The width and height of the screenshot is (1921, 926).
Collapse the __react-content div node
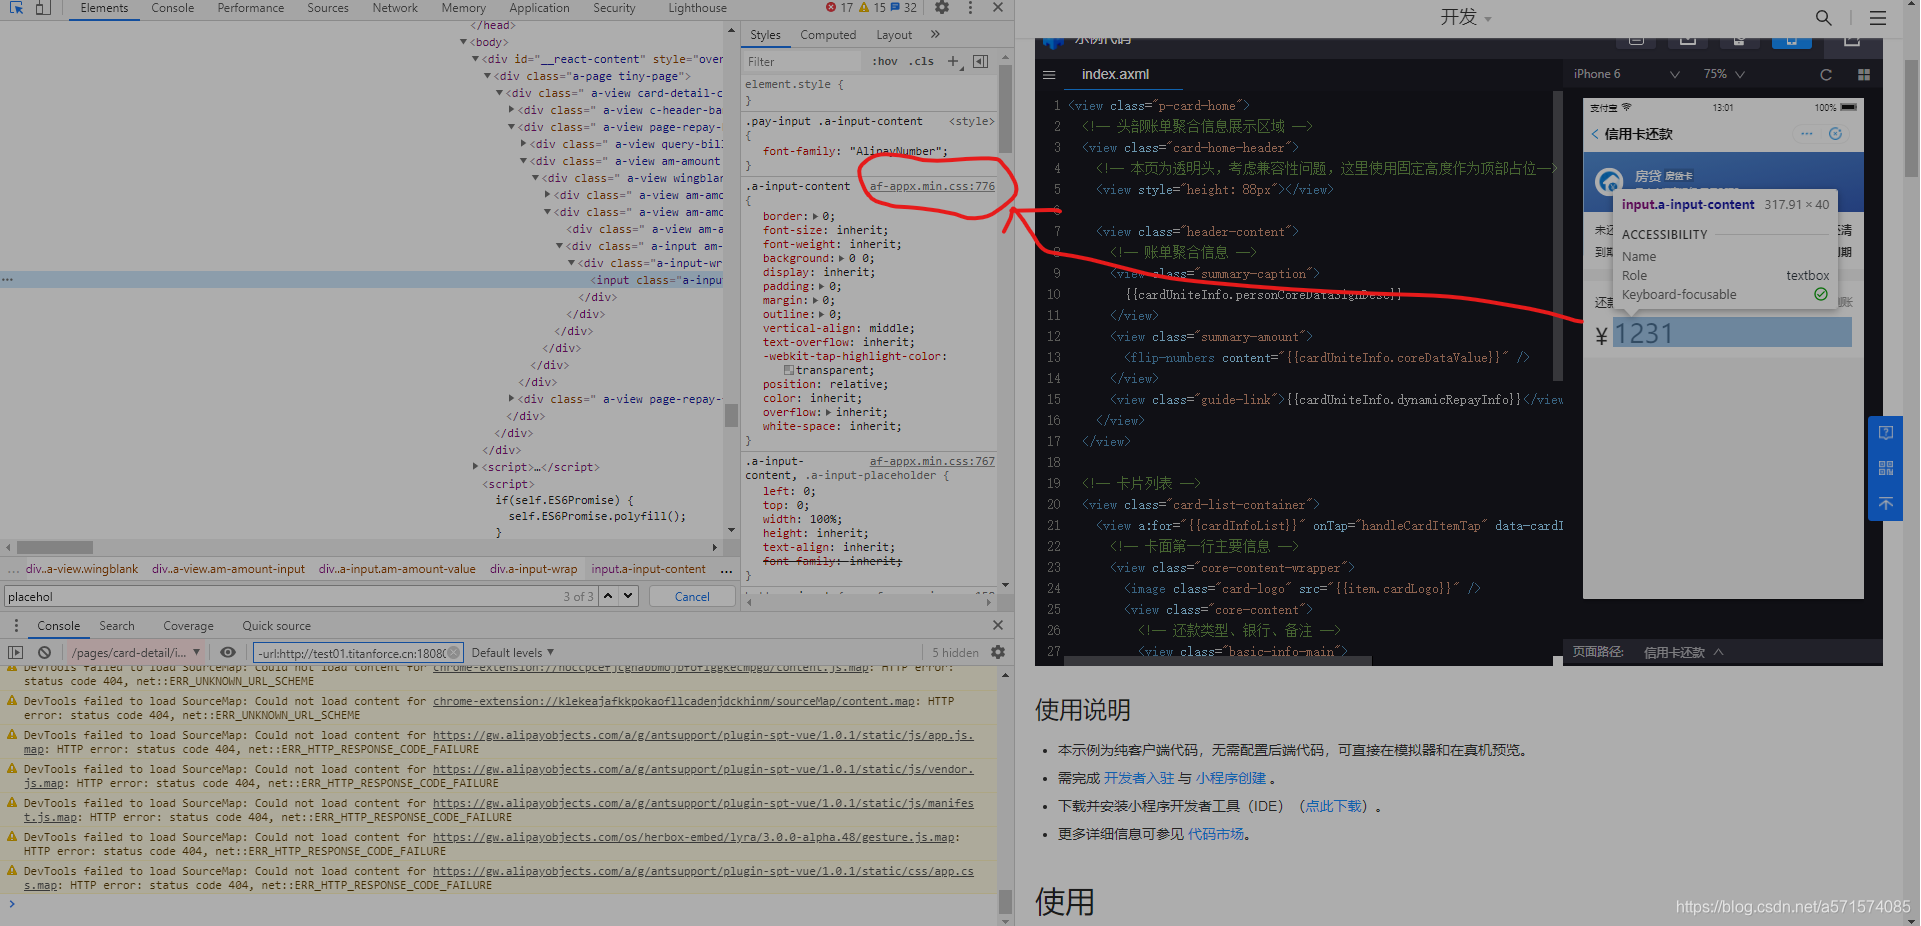(x=476, y=59)
